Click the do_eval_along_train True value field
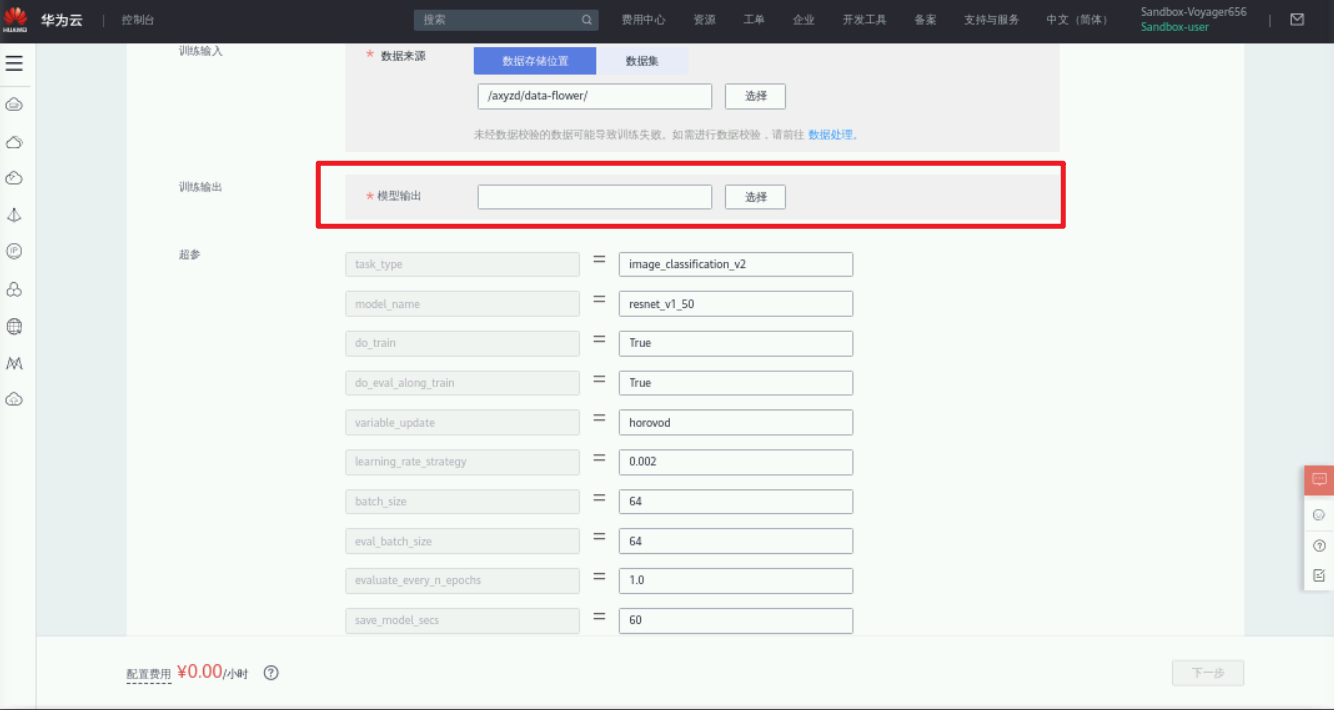The image size is (1334, 710). click(x=736, y=383)
